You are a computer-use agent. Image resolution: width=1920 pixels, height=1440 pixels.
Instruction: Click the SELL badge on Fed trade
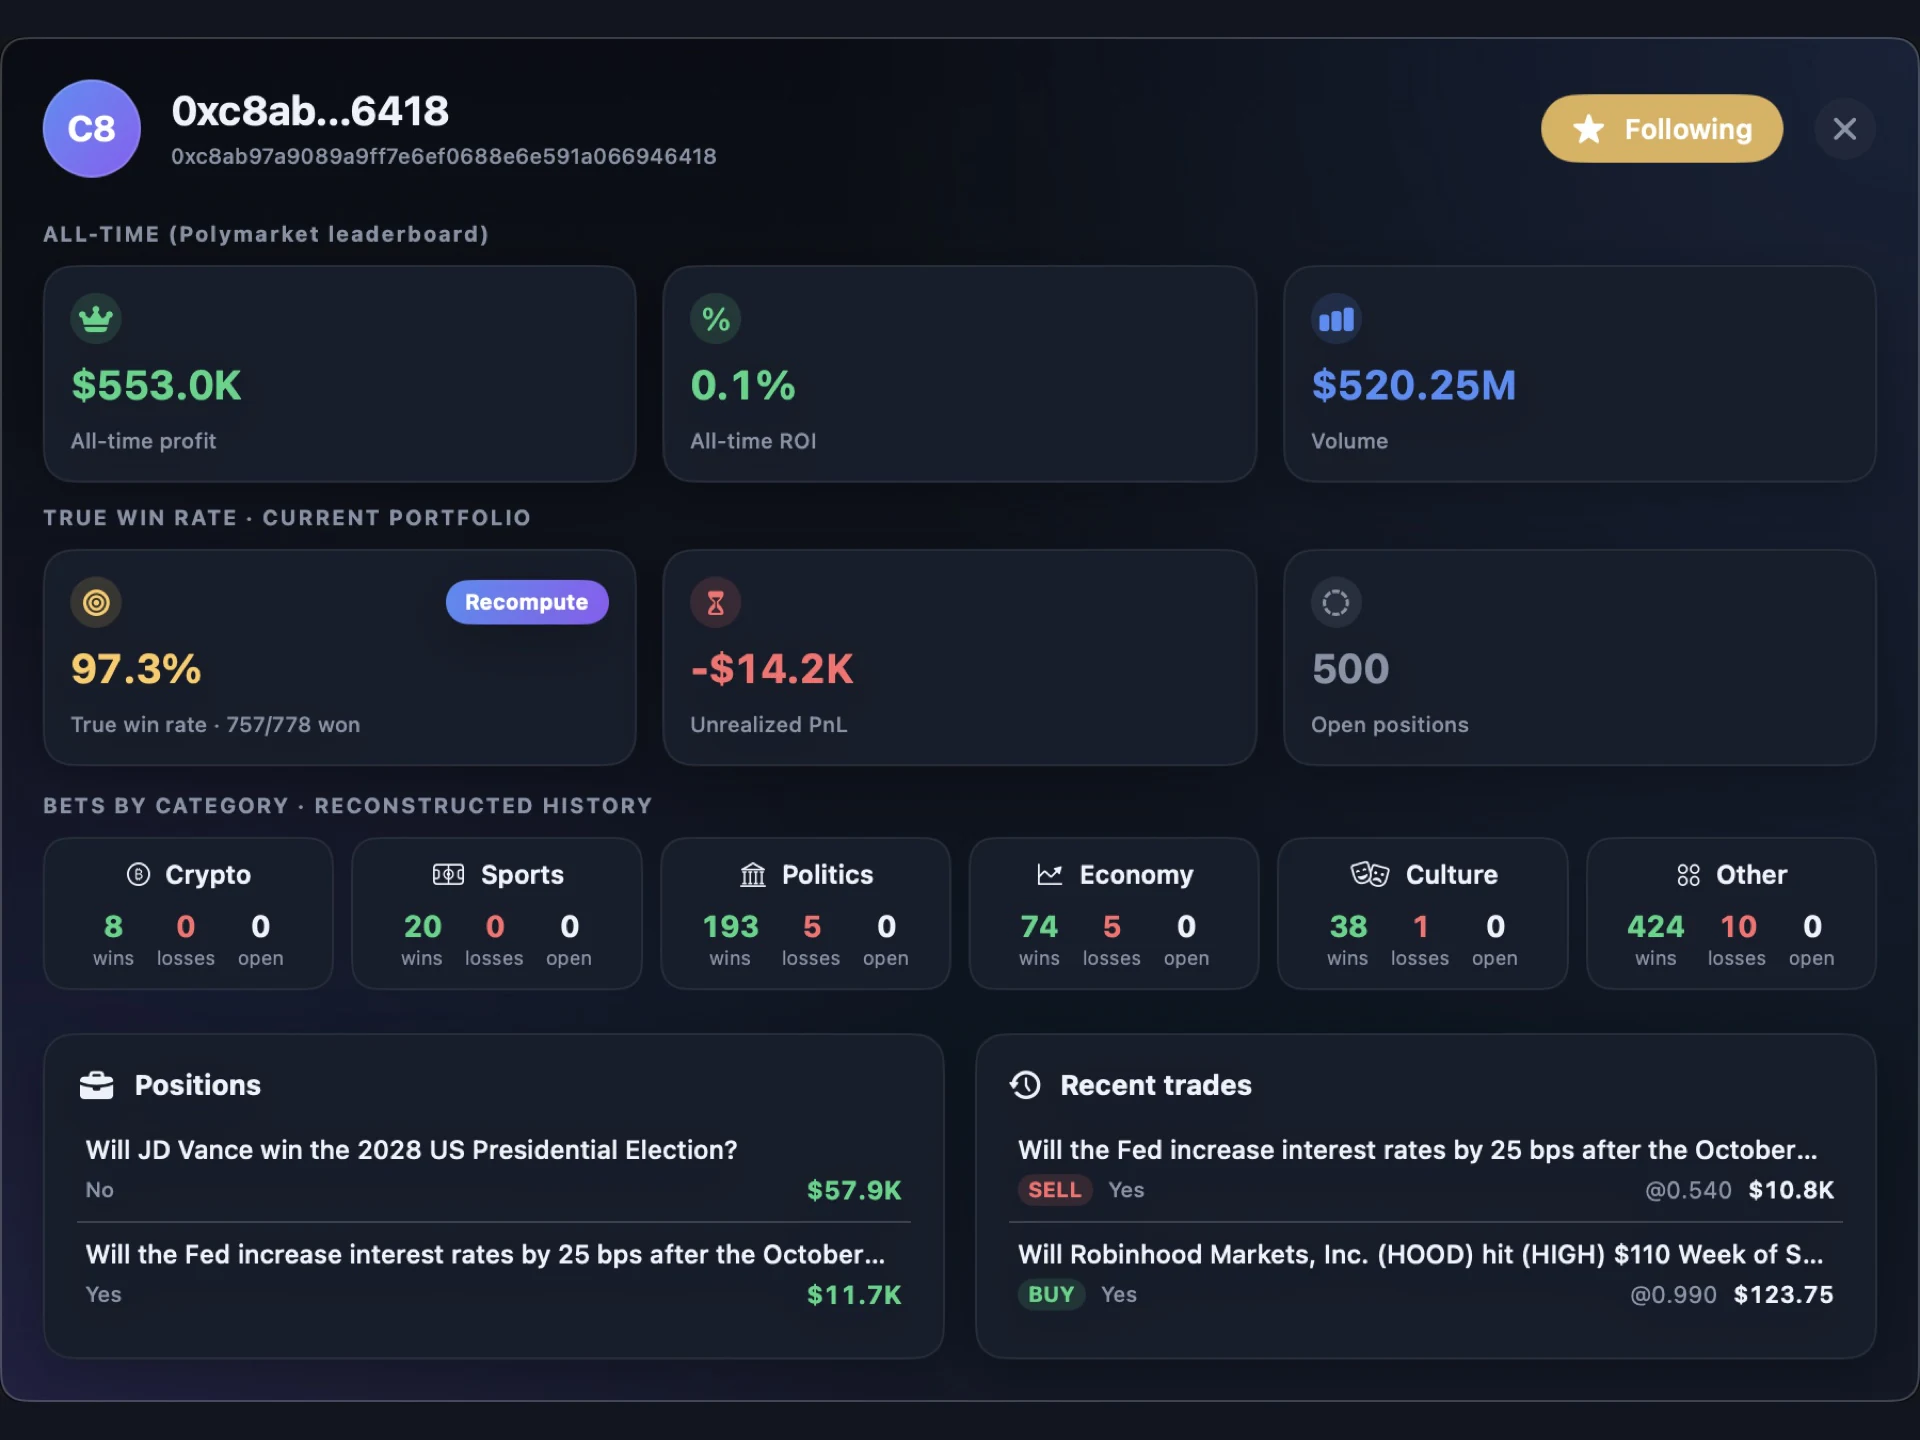(1054, 1190)
